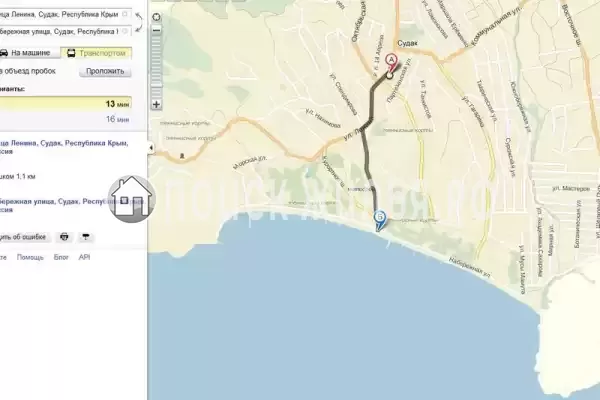The image size is (600, 400).
Task: Click route start marker A on map
Action: pyautogui.click(x=391, y=64)
